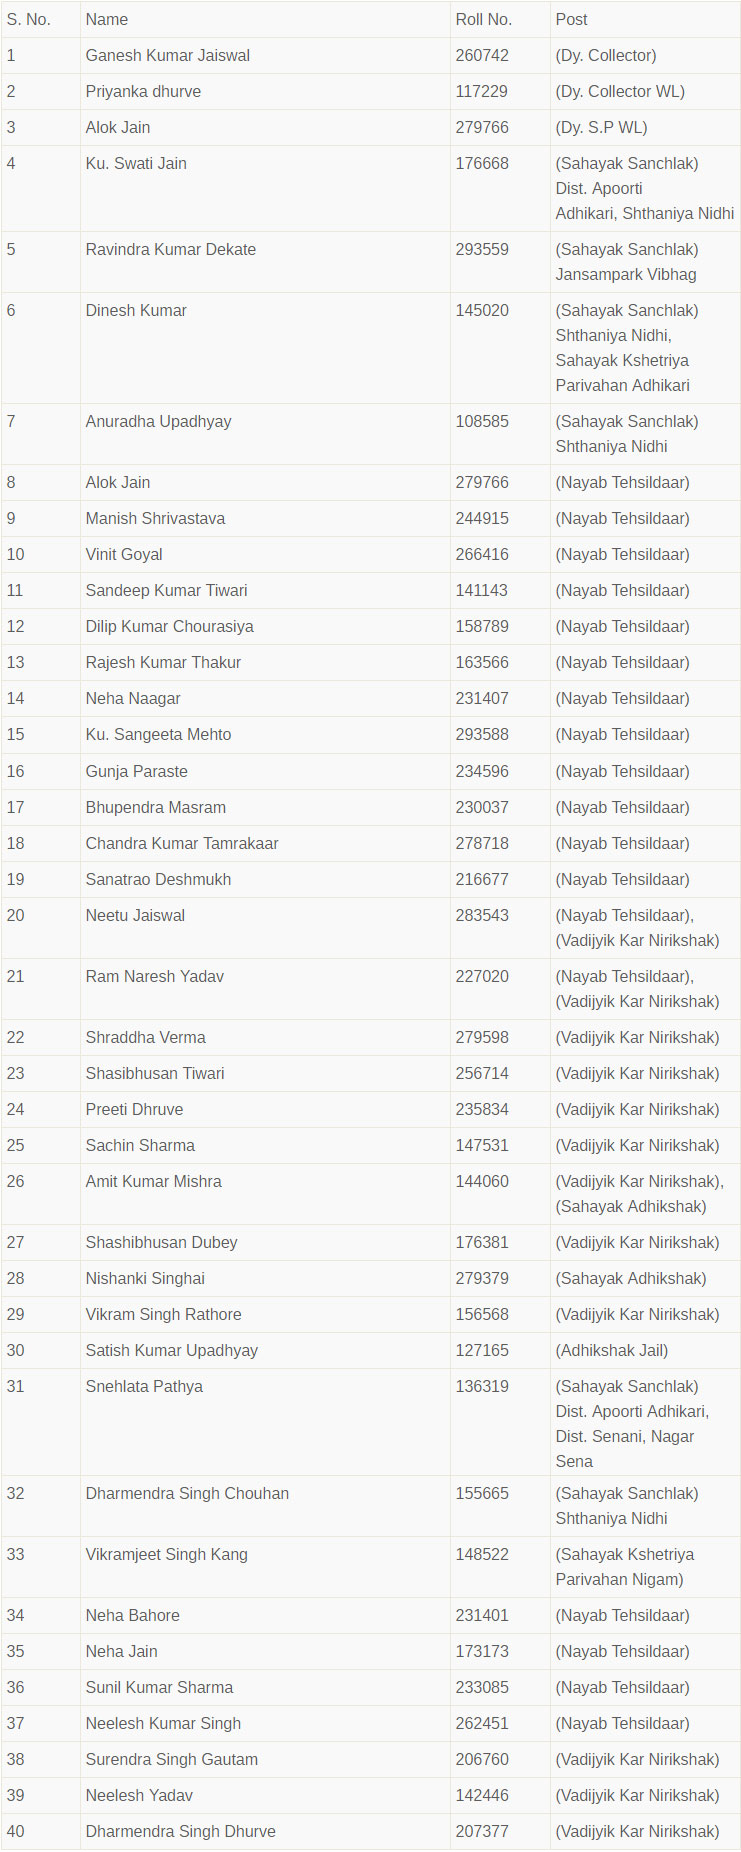Image resolution: width=741 pixels, height=1852 pixels.
Task: Select the name Chandra Kumar Tamrakaar
Action: (182, 843)
